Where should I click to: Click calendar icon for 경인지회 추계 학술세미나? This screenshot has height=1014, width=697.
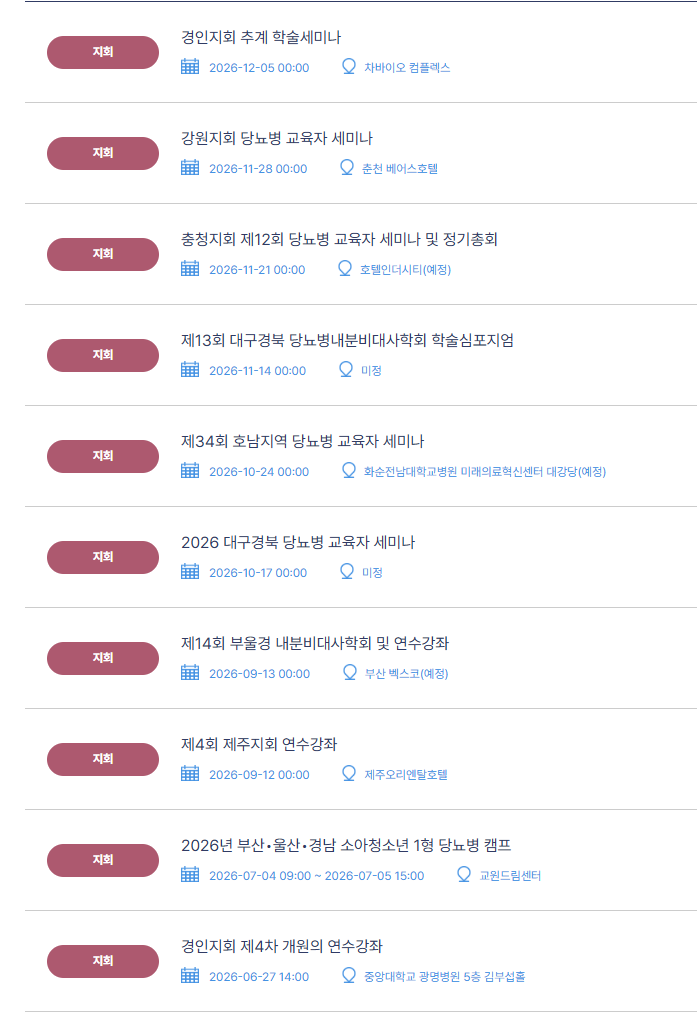(x=190, y=67)
